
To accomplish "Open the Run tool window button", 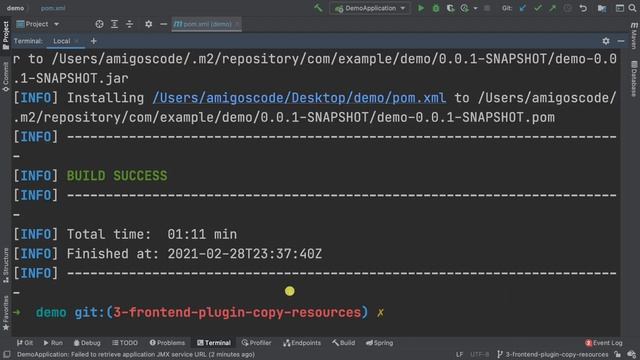I will tap(53, 343).
